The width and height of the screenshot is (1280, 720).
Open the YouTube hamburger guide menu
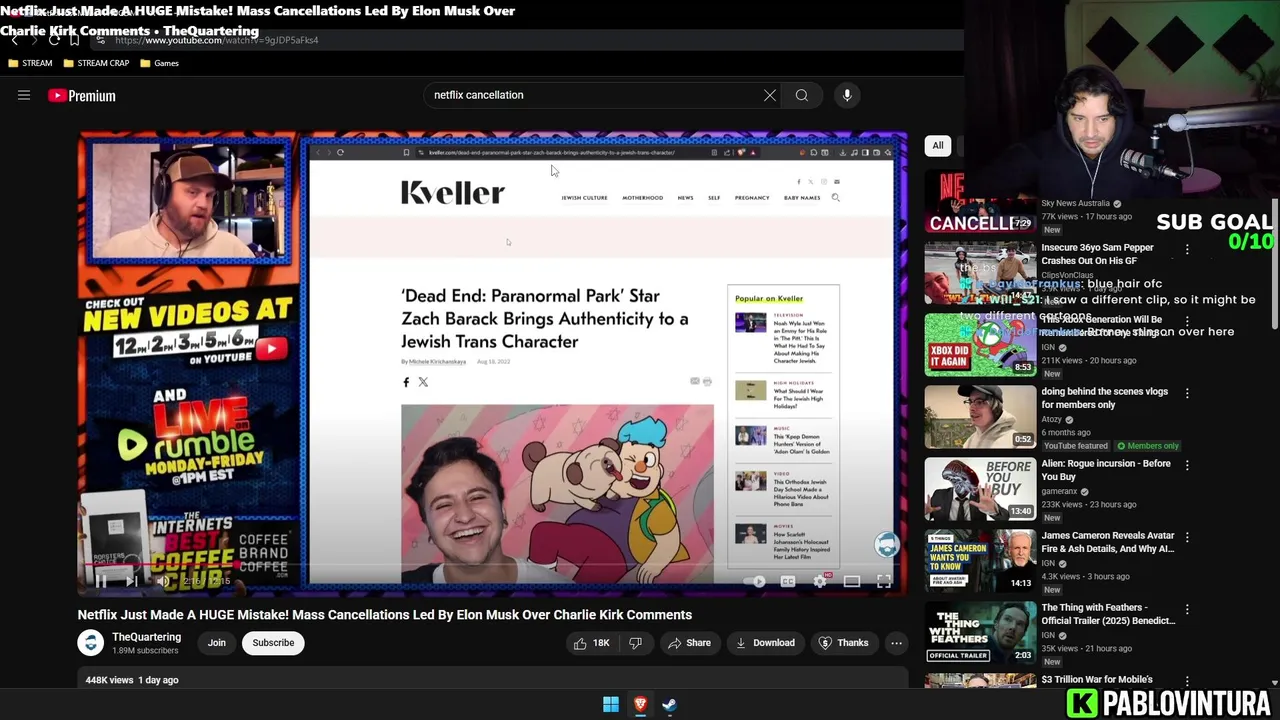(x=24, y=95)
